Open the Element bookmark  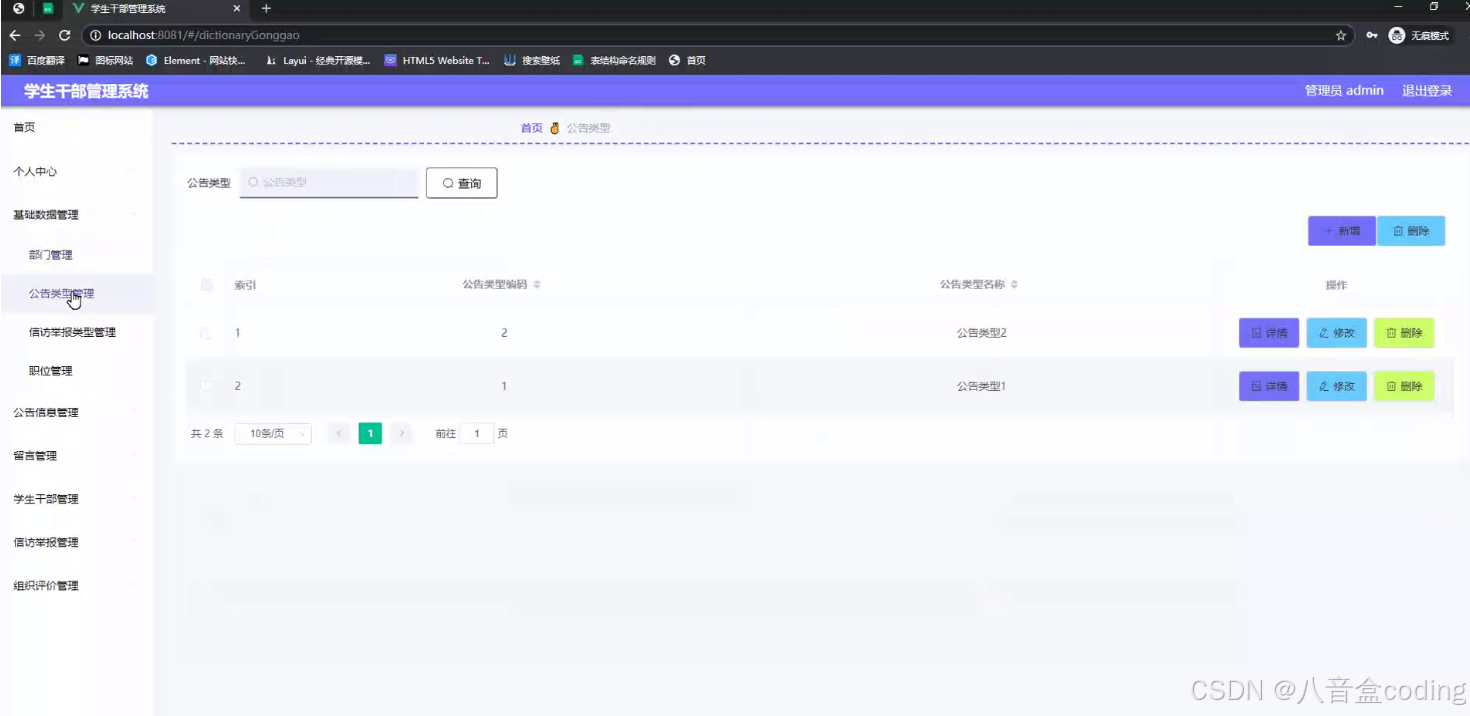pos(196,60)
